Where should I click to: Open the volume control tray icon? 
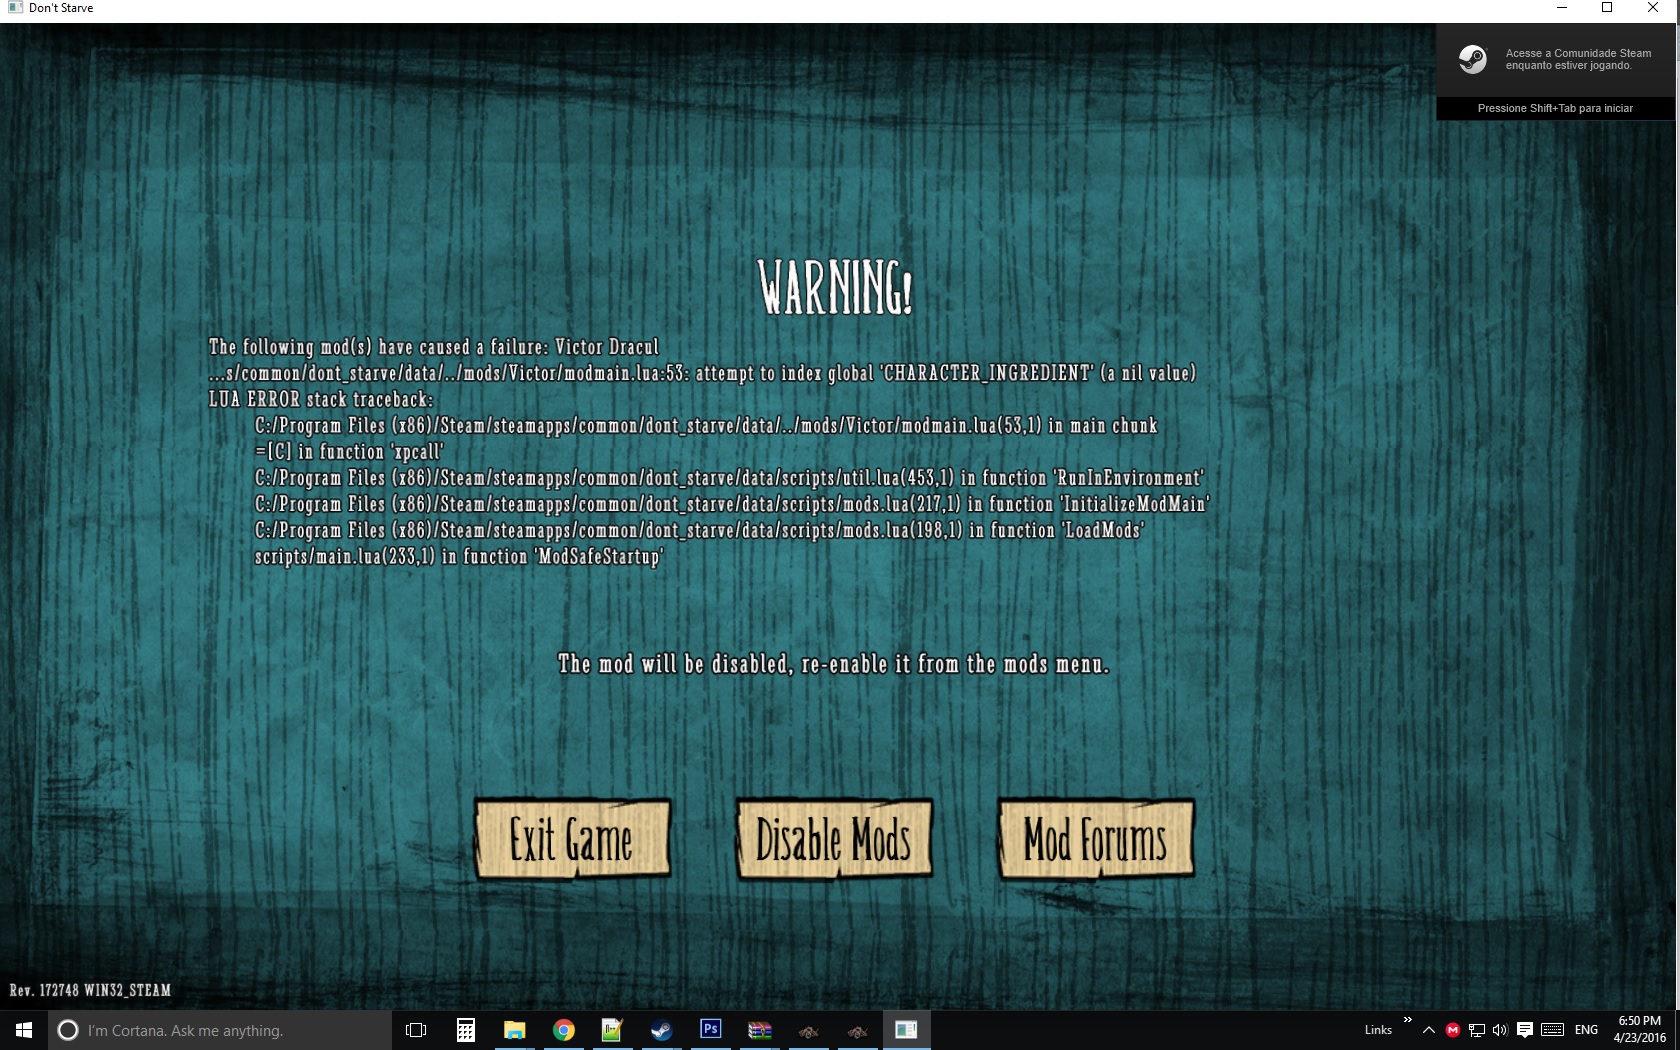pyautogui.click(x=1499, y=1030)
